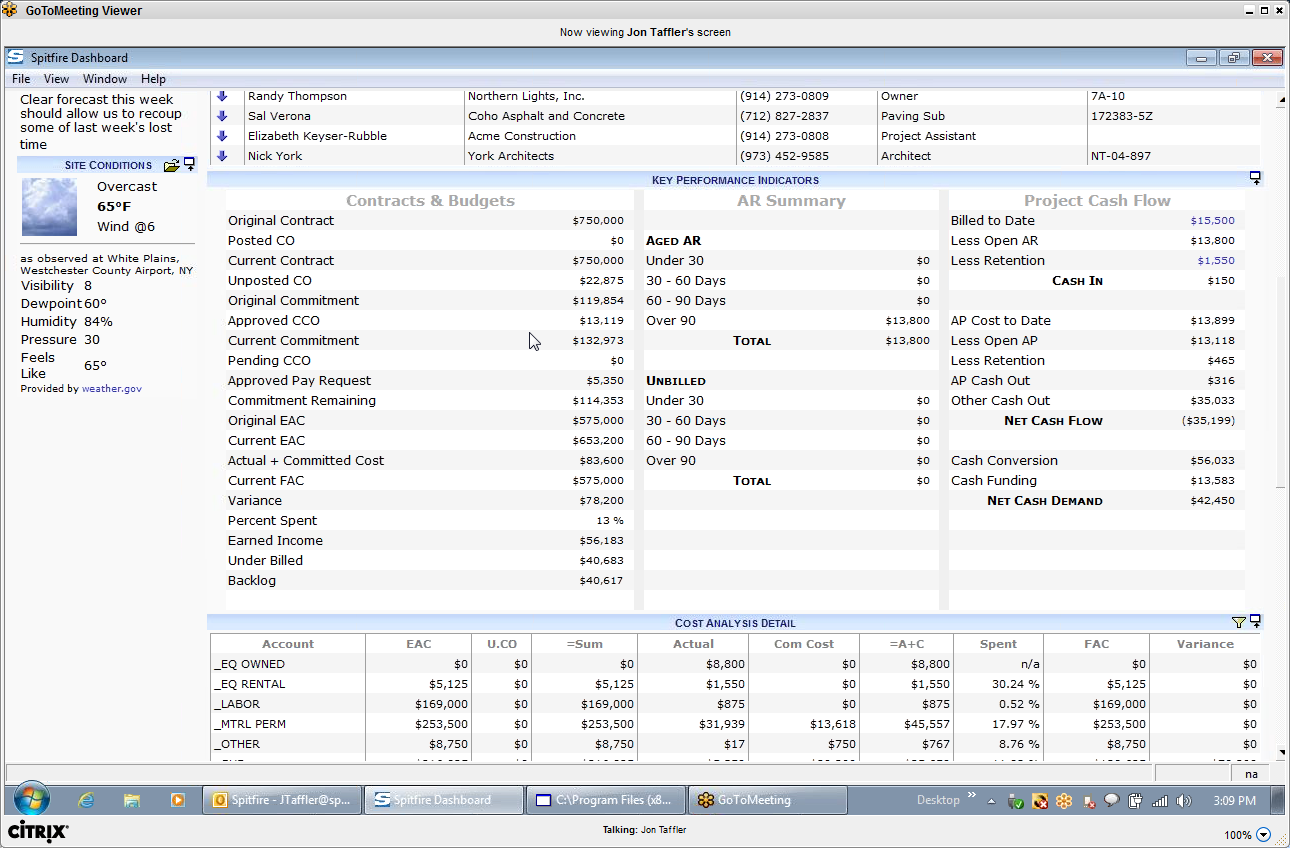Open the Citrix zoom level dropdown
The width and height of the screenshot is (1290, 848).
(1262, 833)
